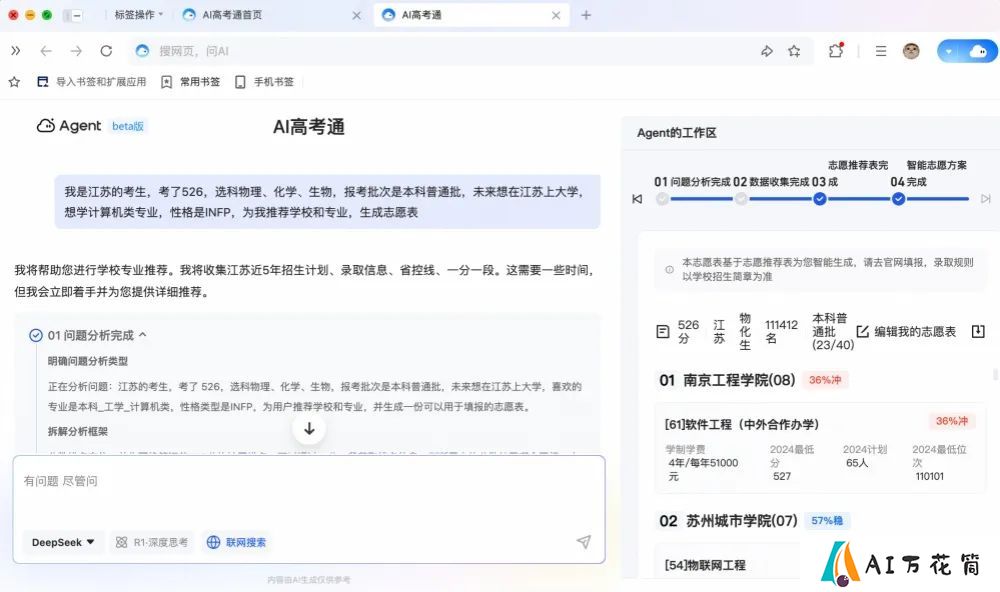The image size is (1000, 592).
Task: Click the bookmarks bar star icon
Action: tap(14, 82)
